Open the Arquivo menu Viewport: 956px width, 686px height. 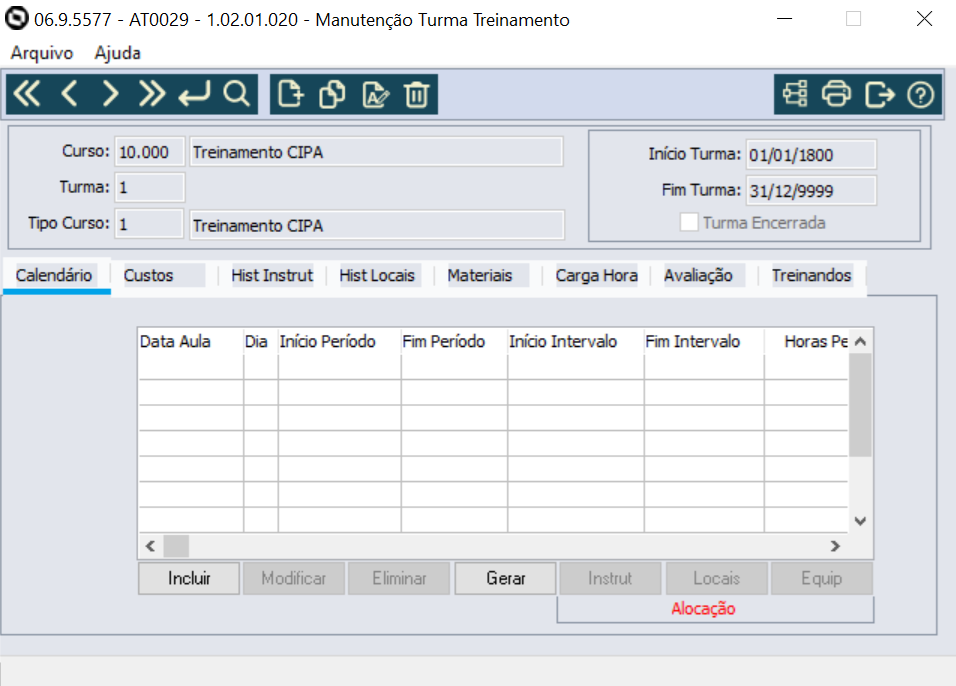[40, 53]
